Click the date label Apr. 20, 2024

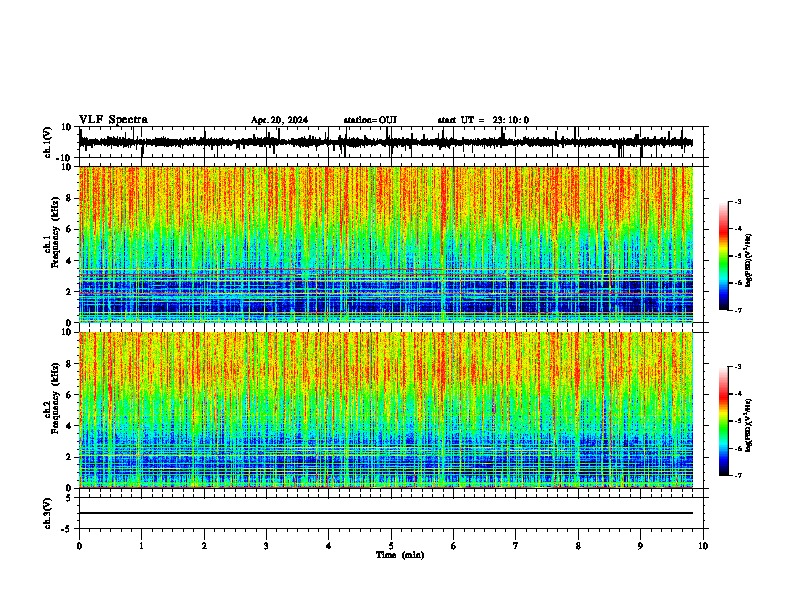click(279, 120)
